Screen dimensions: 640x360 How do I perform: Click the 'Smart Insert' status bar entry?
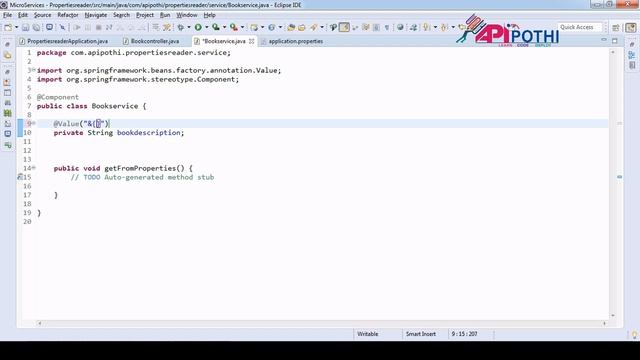tap(421, 334)
